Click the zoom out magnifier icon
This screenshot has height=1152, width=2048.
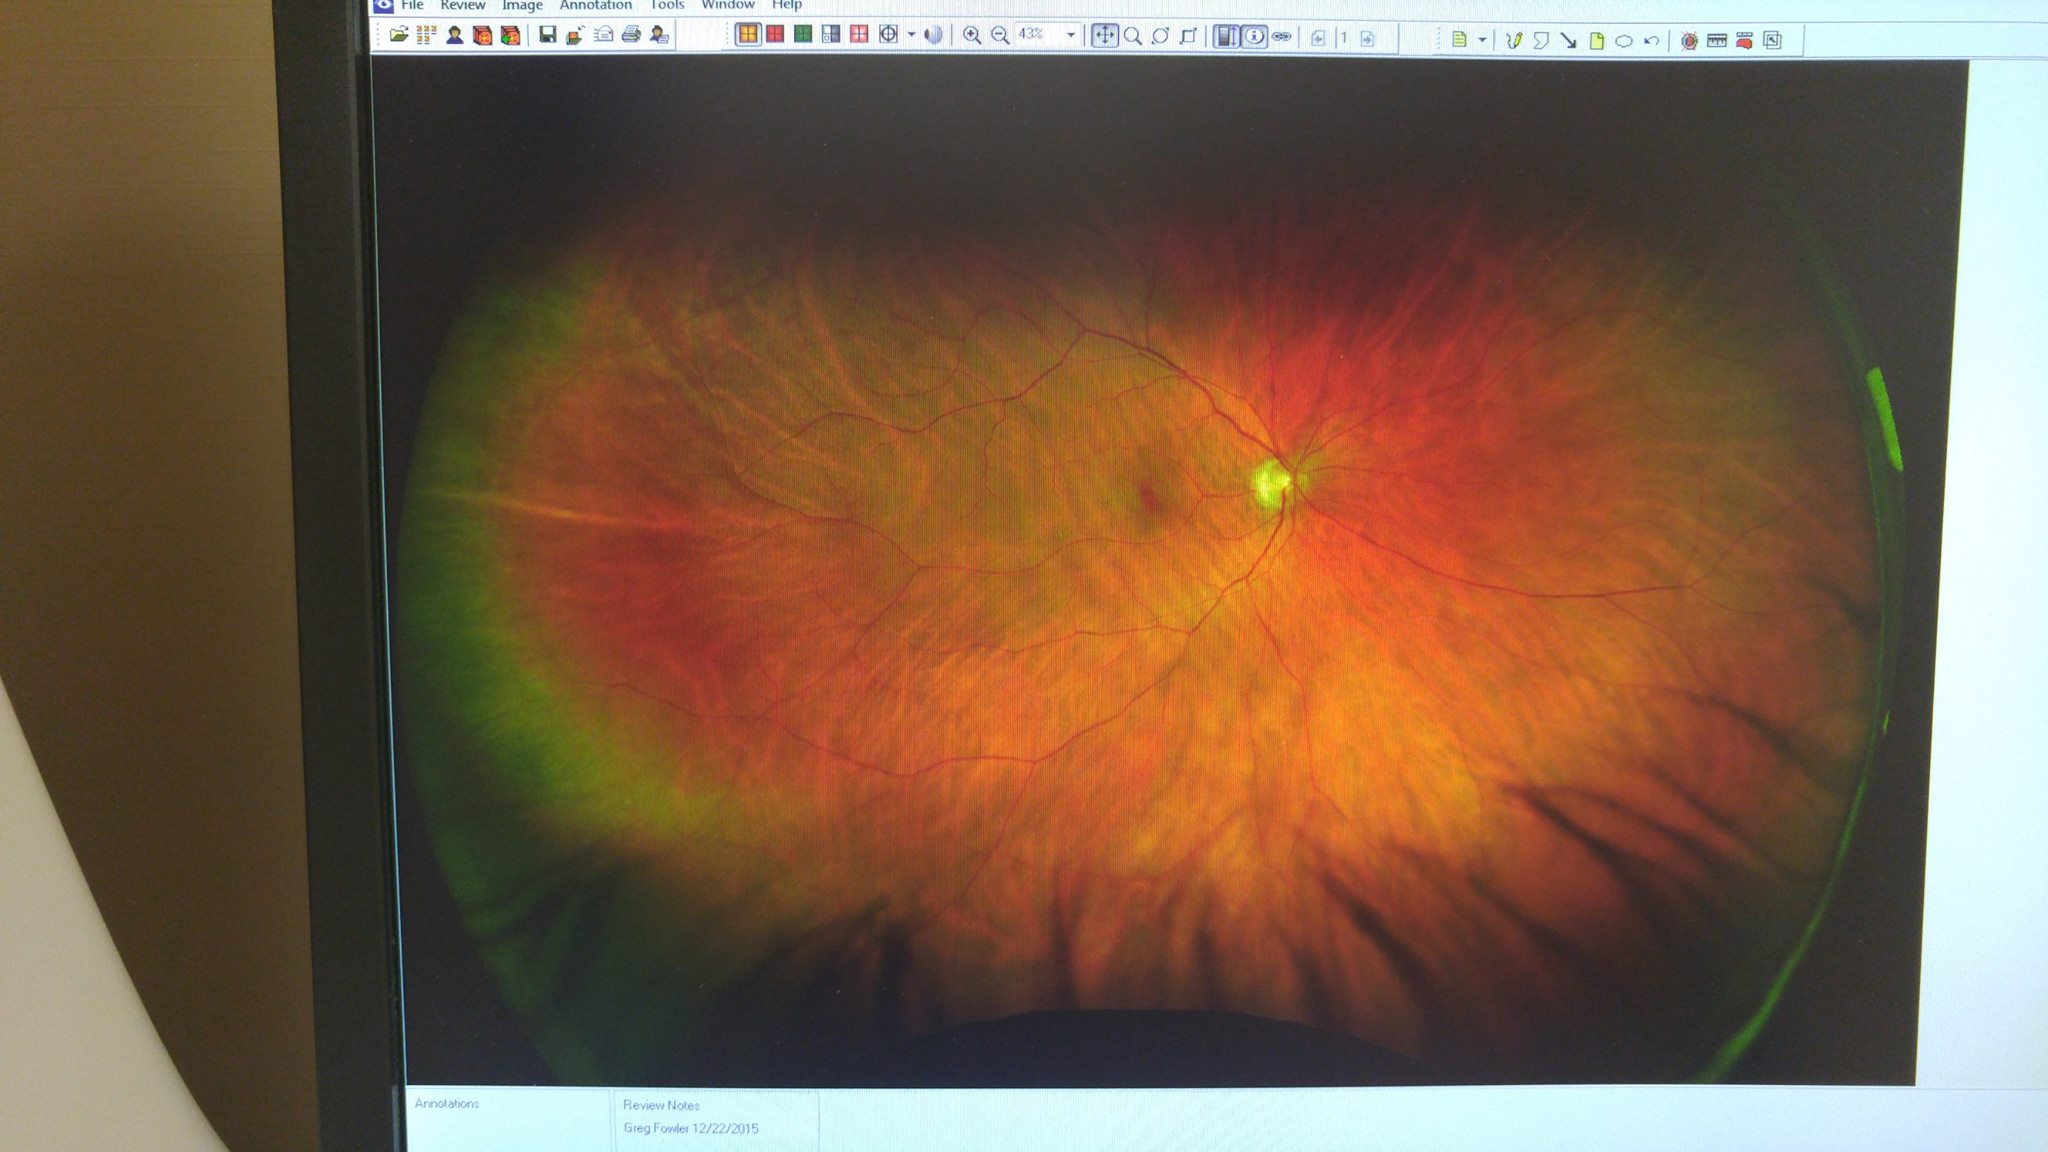(x=999, y=35)
